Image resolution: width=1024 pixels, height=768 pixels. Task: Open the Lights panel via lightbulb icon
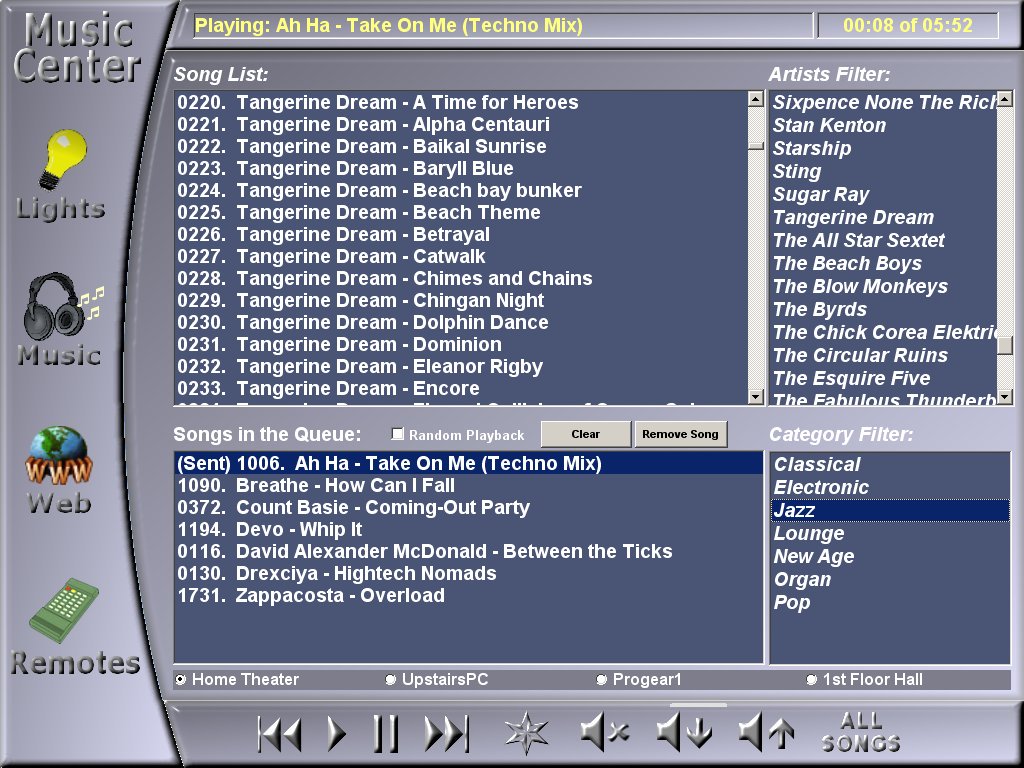click(x=62, y=162)
